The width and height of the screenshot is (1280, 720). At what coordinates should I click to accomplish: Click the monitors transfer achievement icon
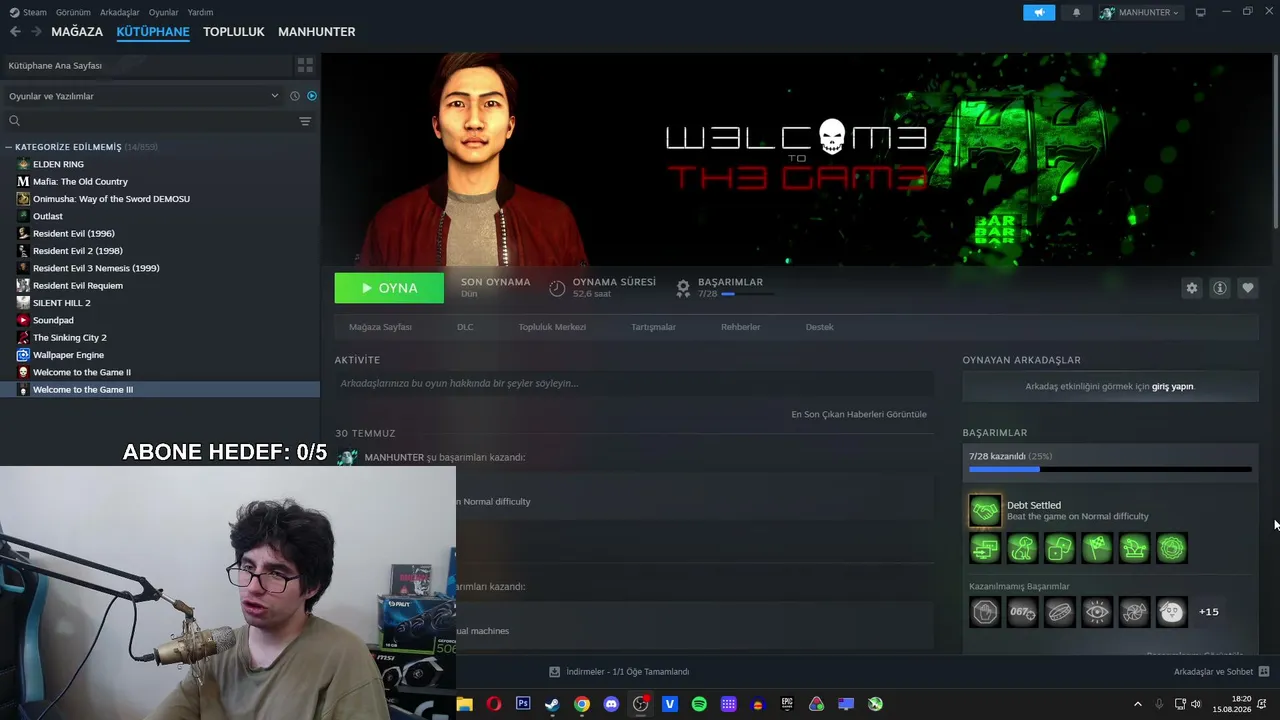click(985, 548)
